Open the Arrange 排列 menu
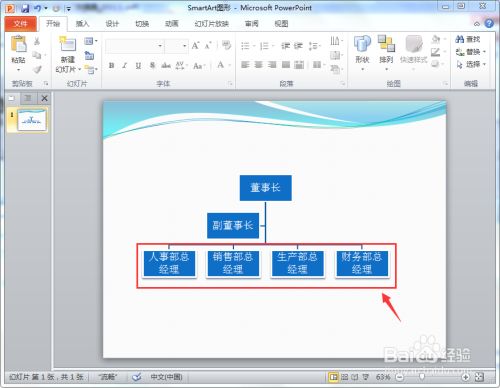This screenshot has height=388, width=500. 386,53
